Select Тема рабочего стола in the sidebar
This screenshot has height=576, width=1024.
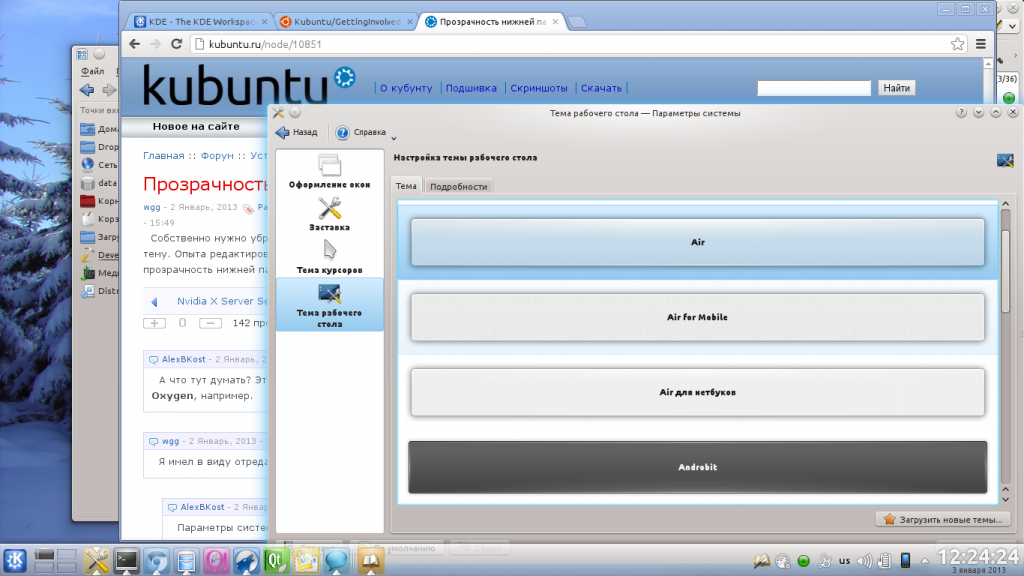329,304
